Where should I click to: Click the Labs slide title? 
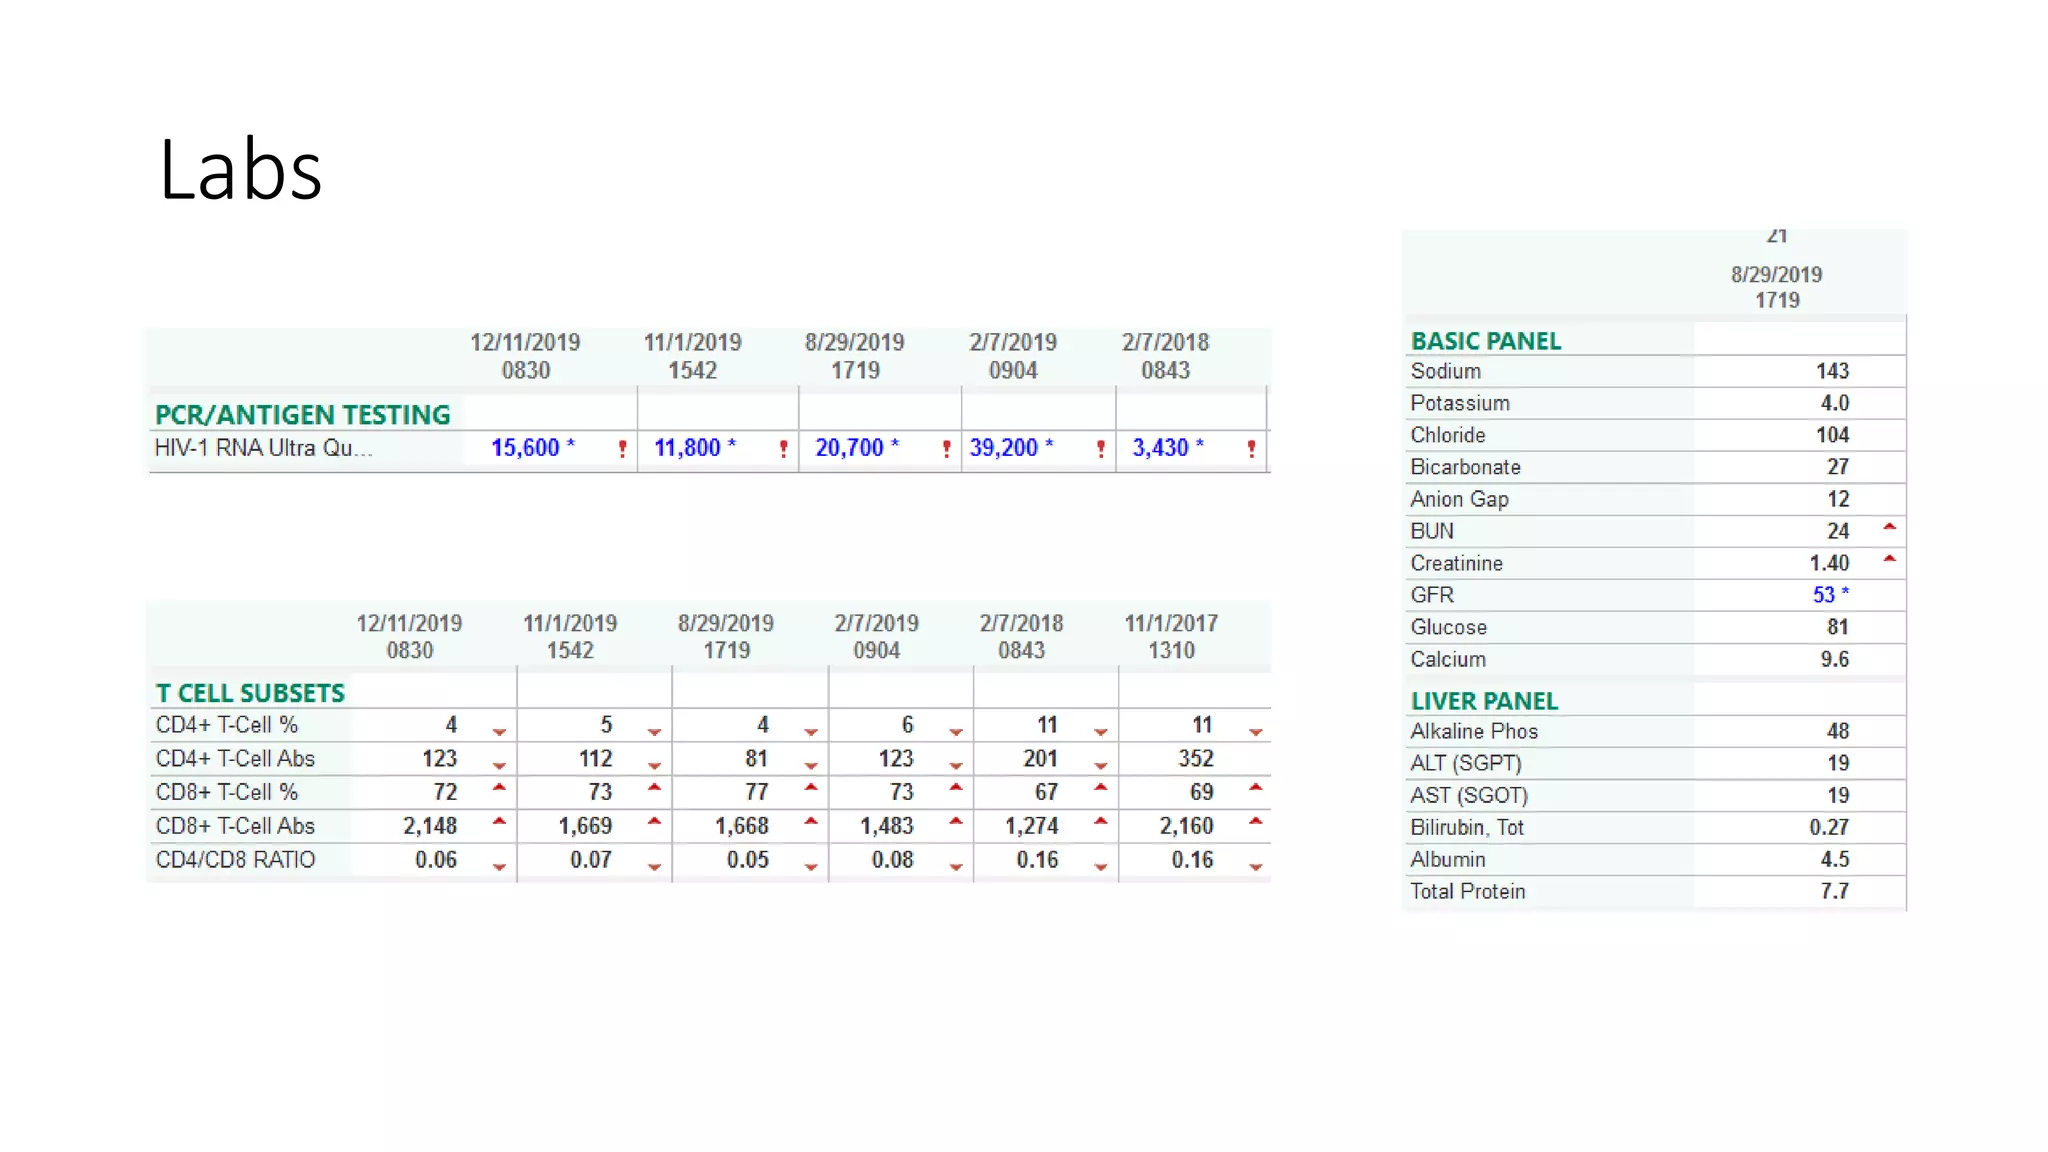point(240,170)
